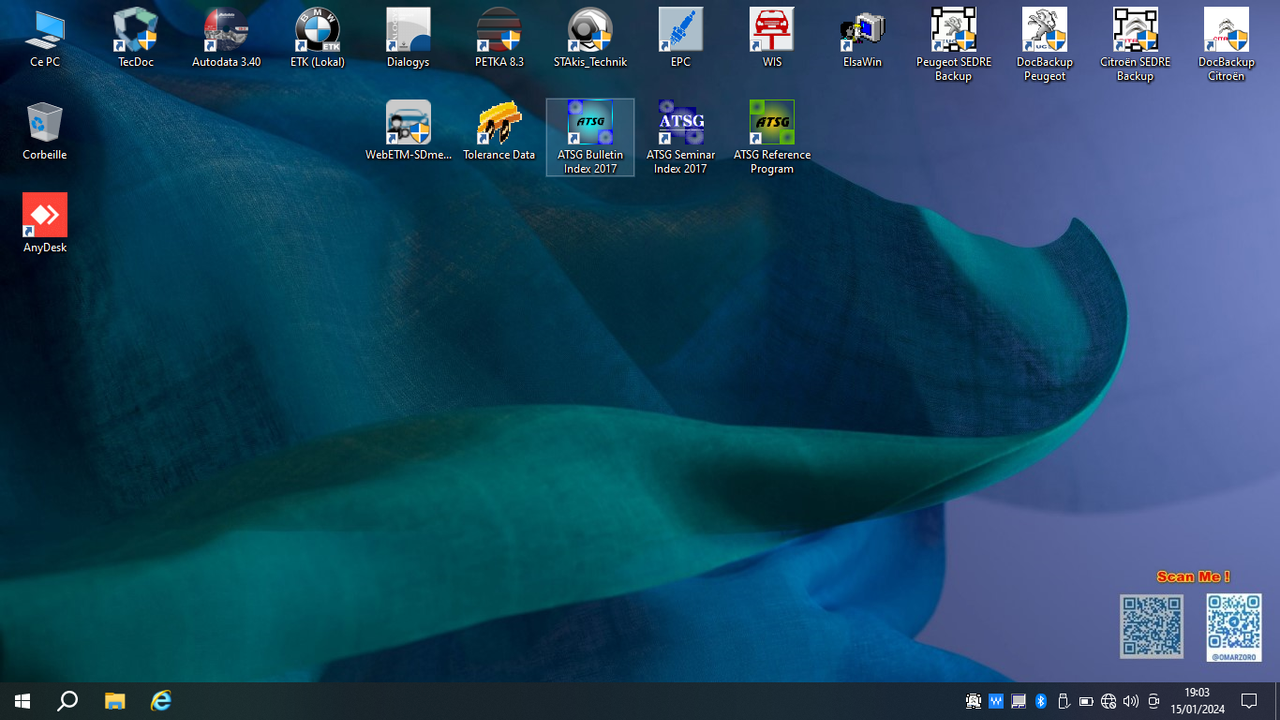The height and width of the screenshot is (720, 1280).
Task: Open the Ce PC desktop icon
Action: tap(45, 39)
